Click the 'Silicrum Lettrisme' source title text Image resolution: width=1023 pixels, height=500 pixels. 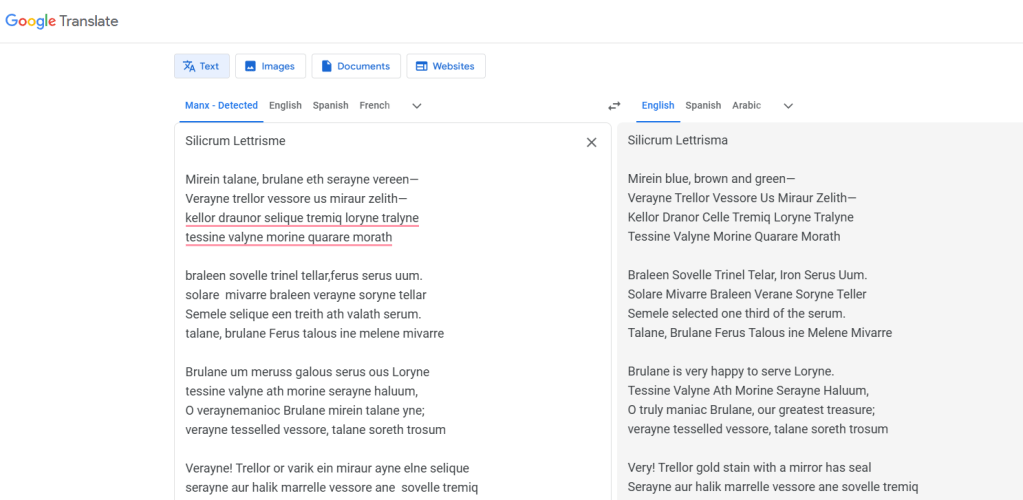click(235, 141)
